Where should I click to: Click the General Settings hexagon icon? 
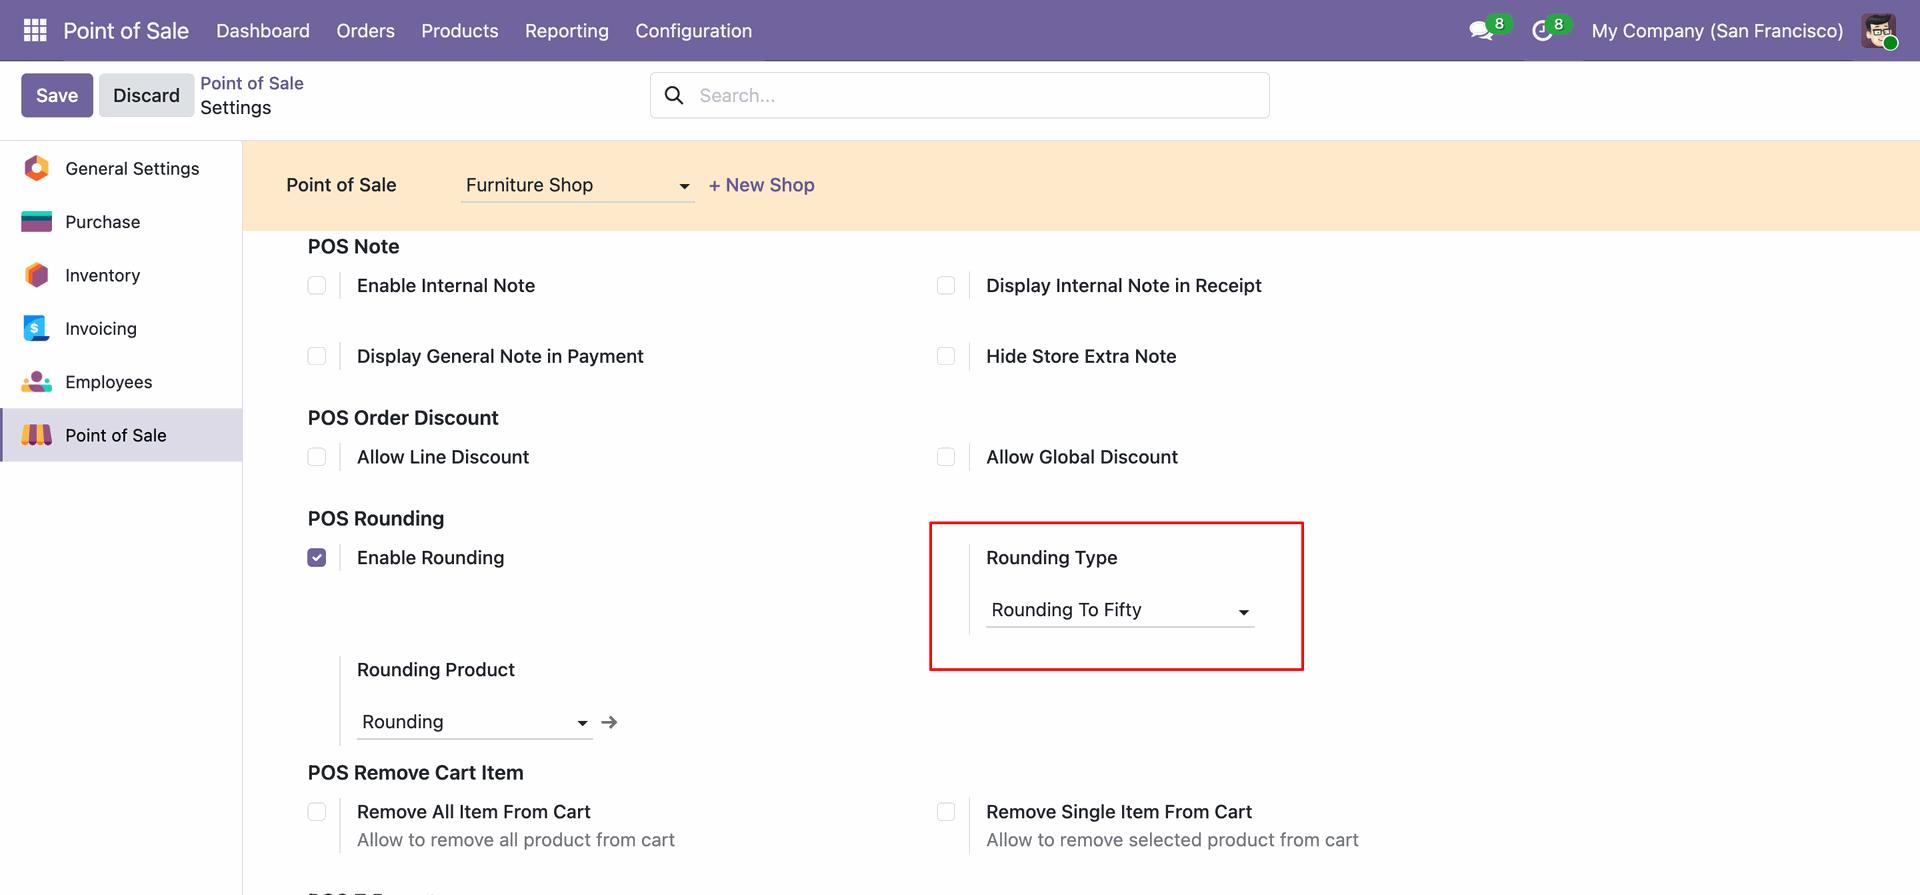click(37, 168)
